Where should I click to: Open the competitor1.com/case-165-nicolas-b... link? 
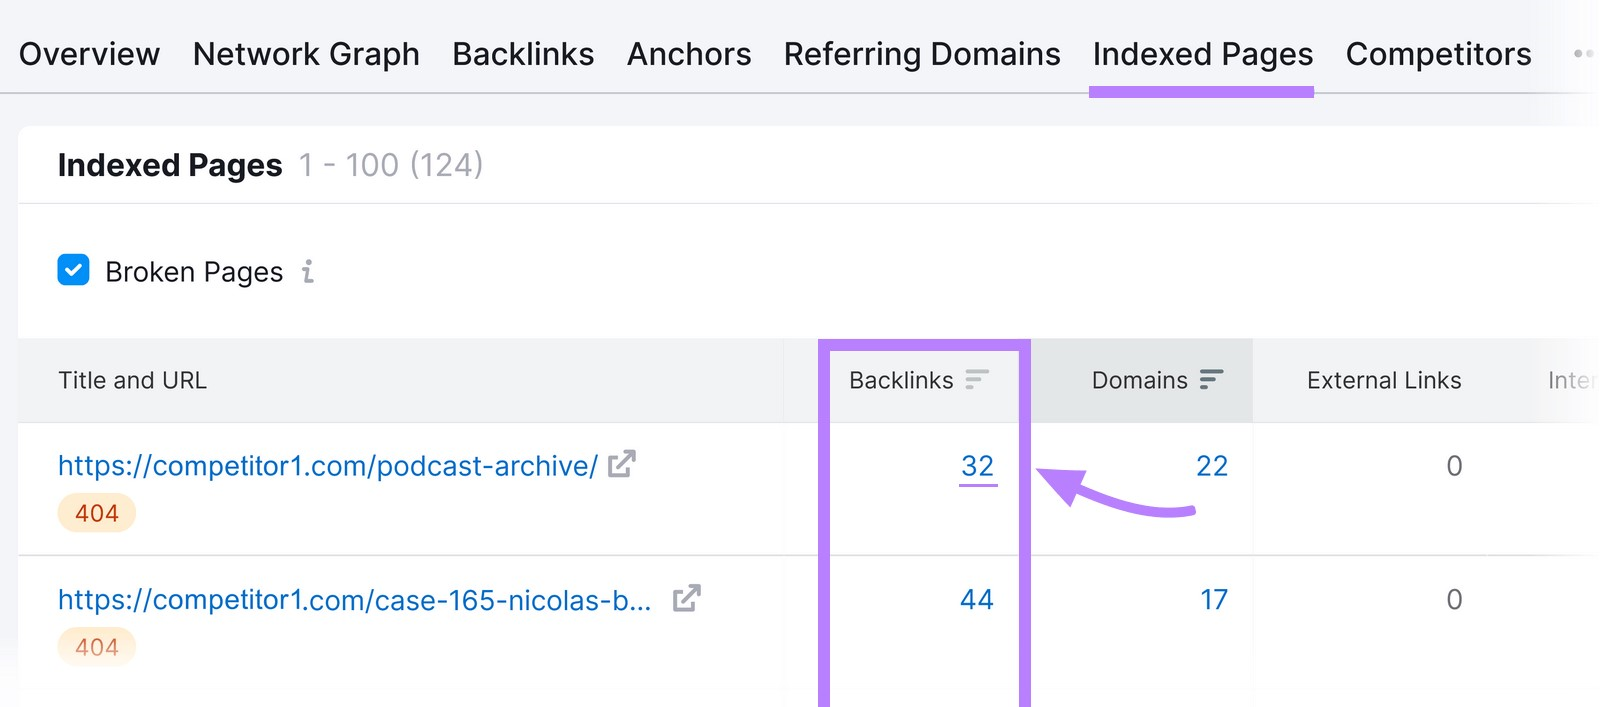355,600
